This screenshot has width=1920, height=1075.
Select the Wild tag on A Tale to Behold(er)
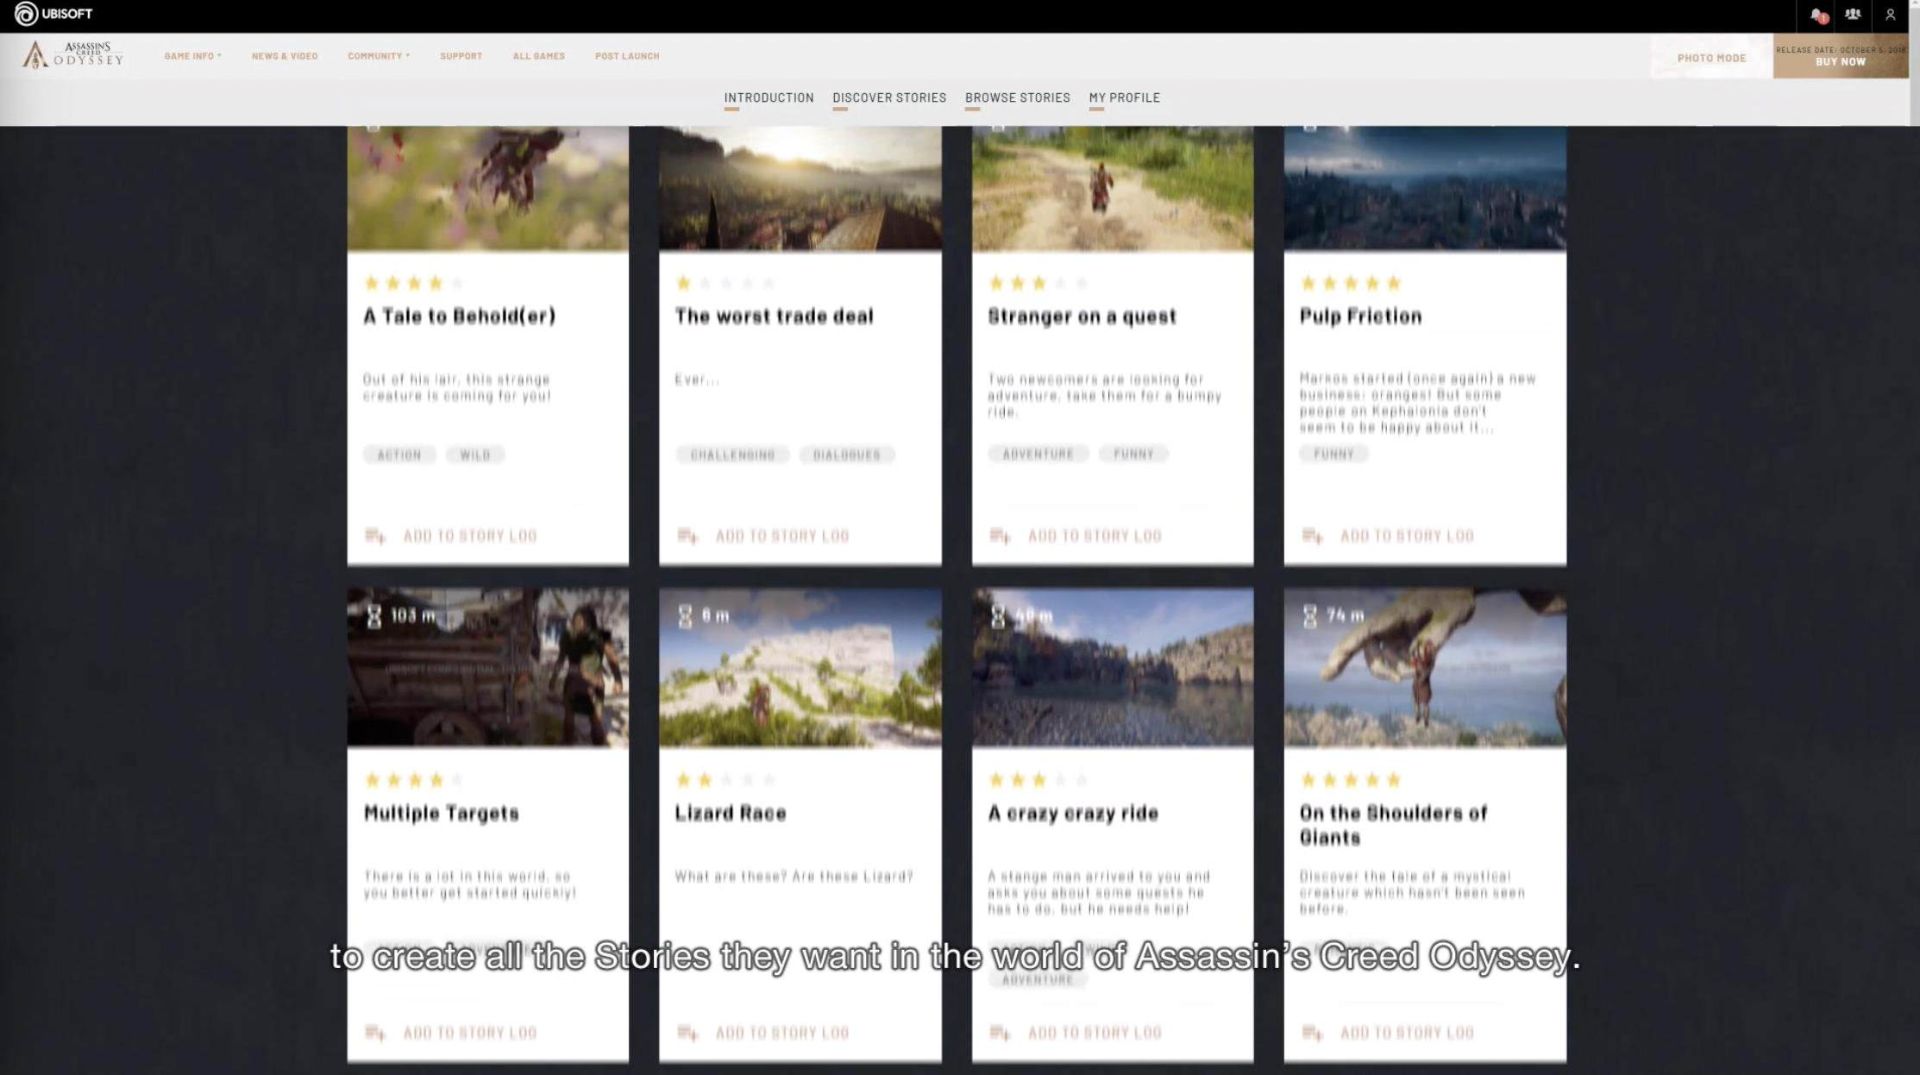[475, 455]
